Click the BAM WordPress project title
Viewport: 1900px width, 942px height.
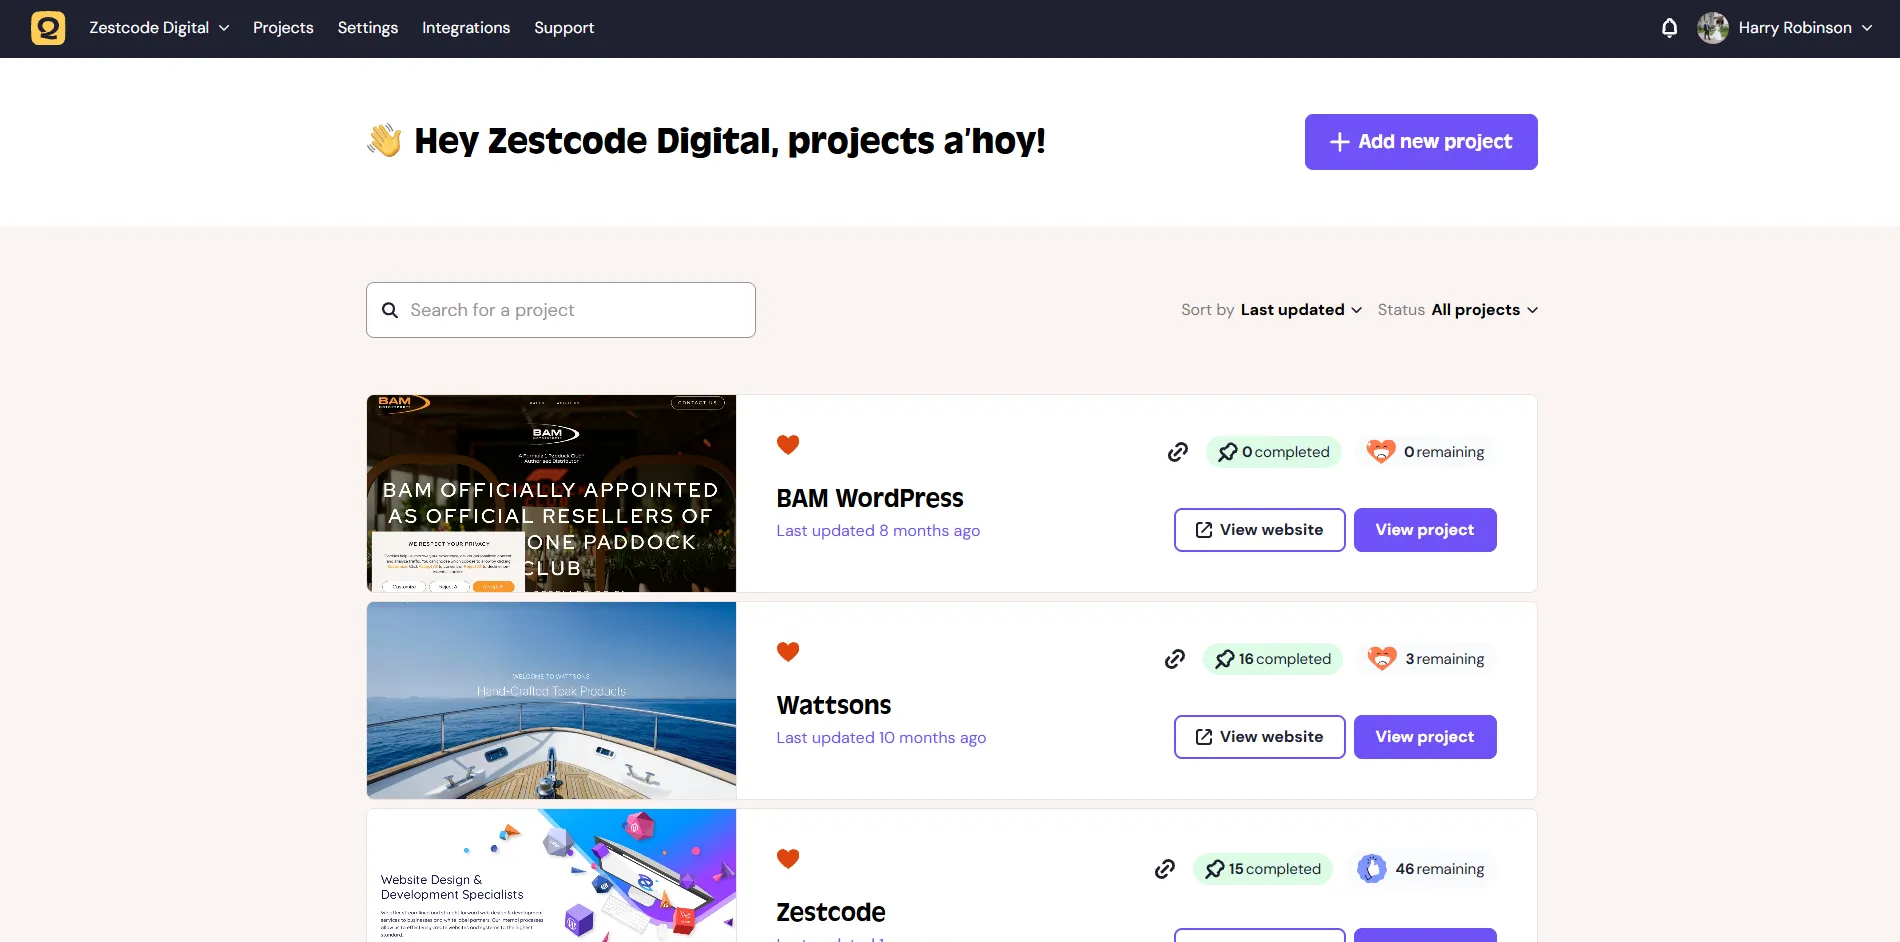point(870,498)
